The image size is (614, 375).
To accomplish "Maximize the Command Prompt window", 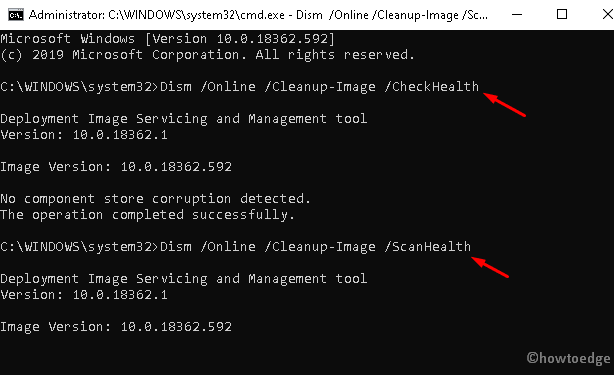I will coord(562,14).
